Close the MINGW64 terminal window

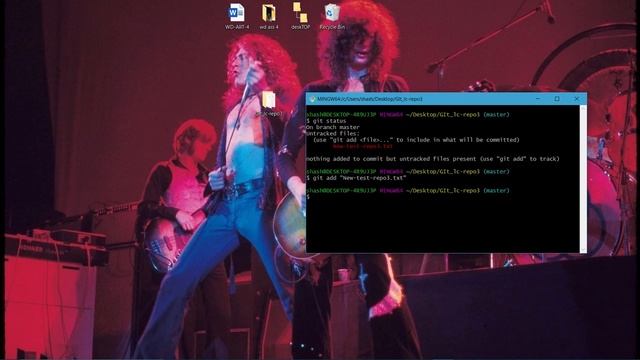tap(576, 99)
